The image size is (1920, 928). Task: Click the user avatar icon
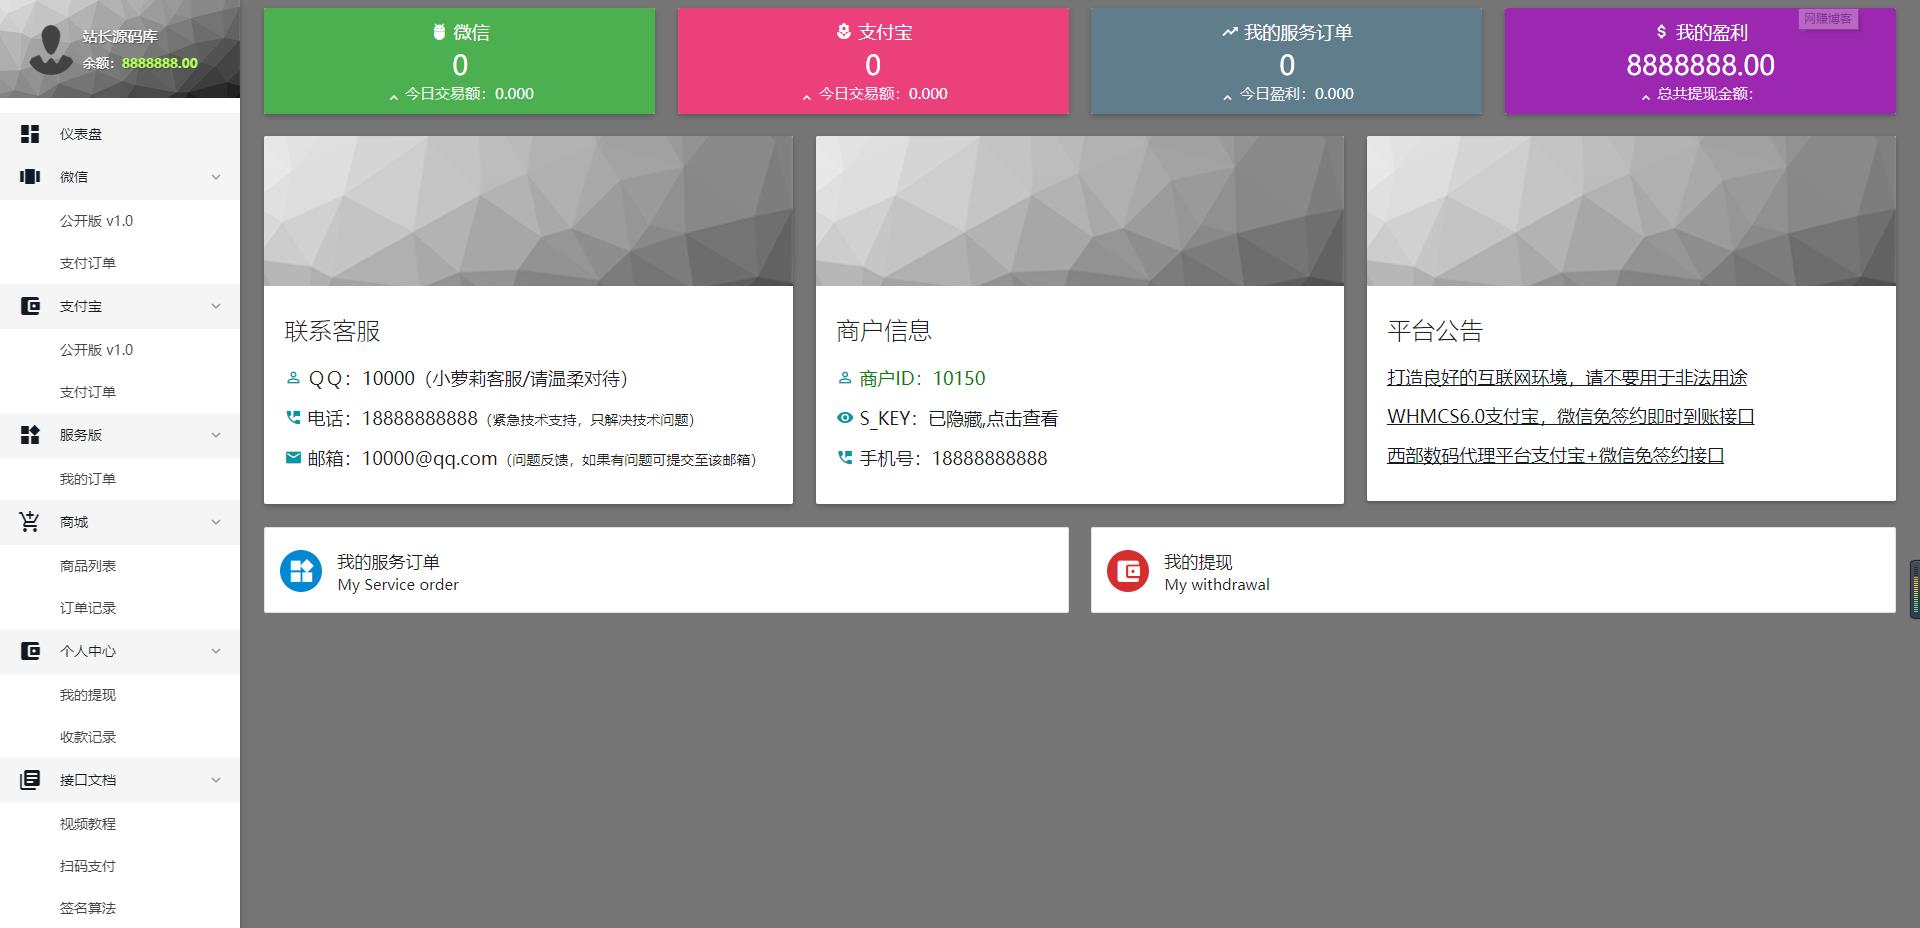point(49,49)
